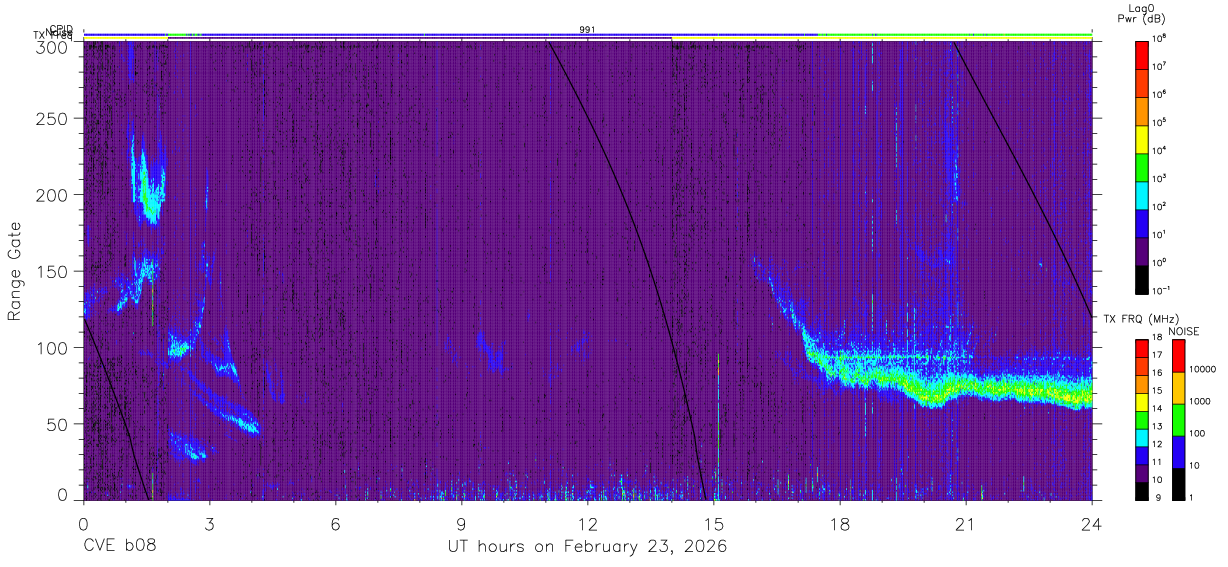The image size is (1228, 567).
Task: Click the green segment of top noise strip
Action: tap(955, 35)
